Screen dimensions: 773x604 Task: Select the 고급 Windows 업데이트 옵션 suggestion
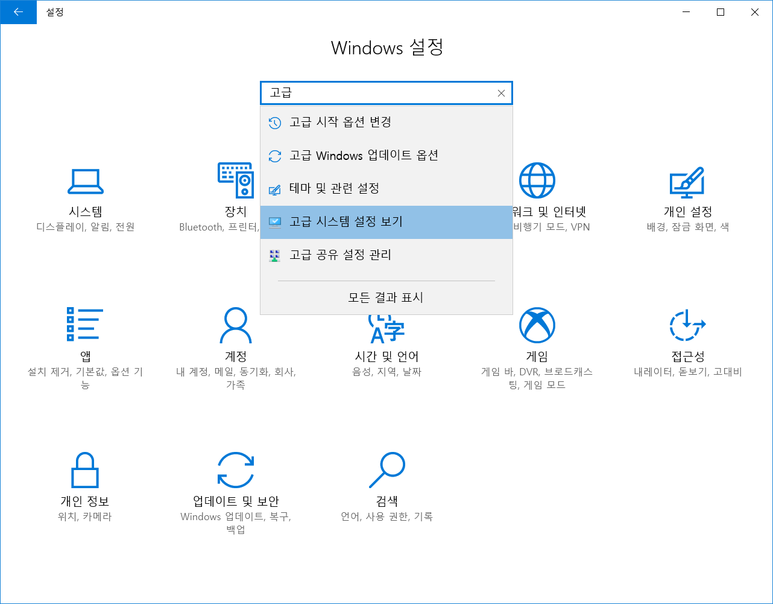pos(386,156)
